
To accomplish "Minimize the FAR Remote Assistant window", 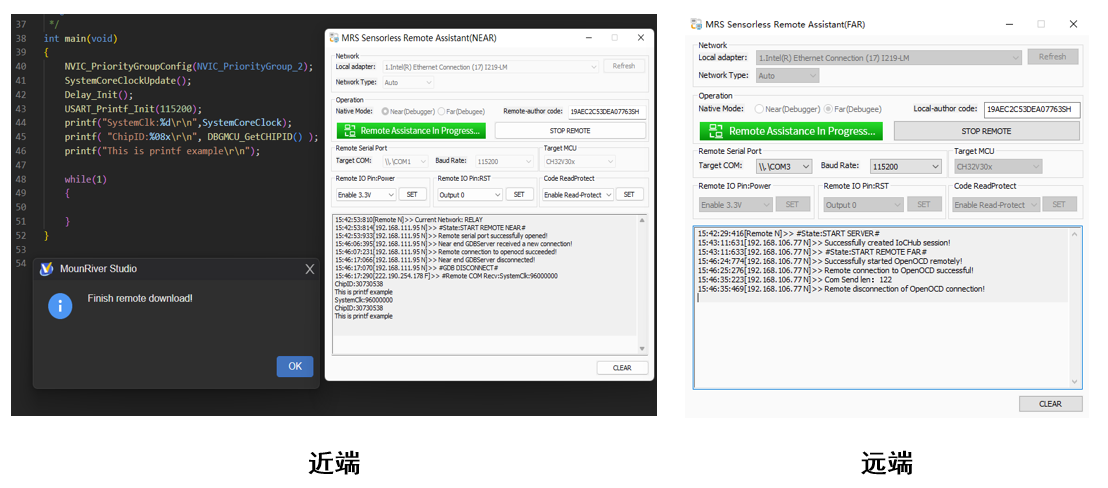I will click(1010, 24).
